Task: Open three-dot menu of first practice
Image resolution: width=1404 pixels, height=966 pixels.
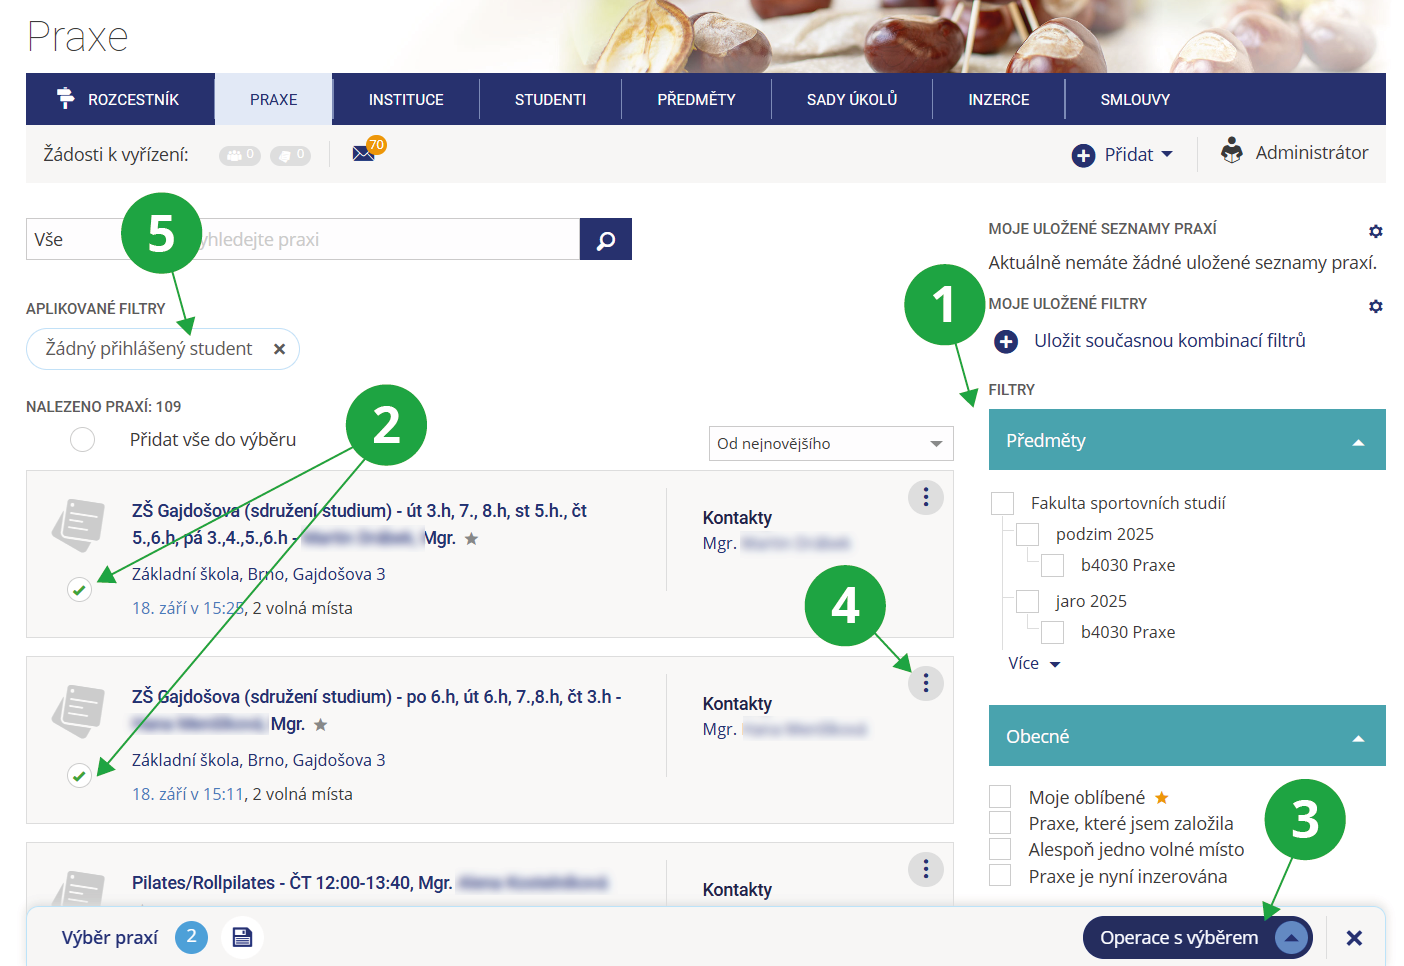Action: (x=925, y=497)
